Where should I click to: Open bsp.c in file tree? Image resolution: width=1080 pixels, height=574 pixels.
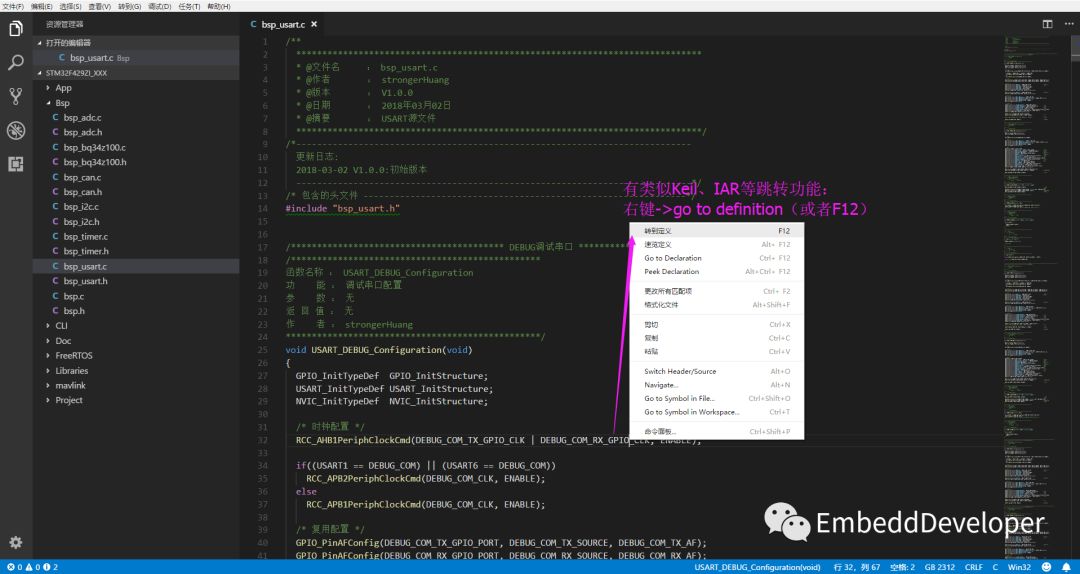pos(136,296)
